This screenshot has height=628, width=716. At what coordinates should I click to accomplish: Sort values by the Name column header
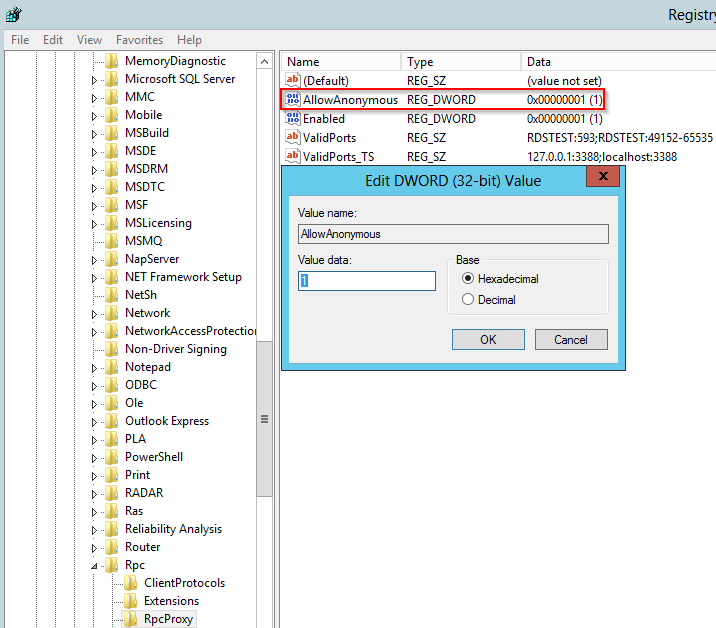pos(341,62)
